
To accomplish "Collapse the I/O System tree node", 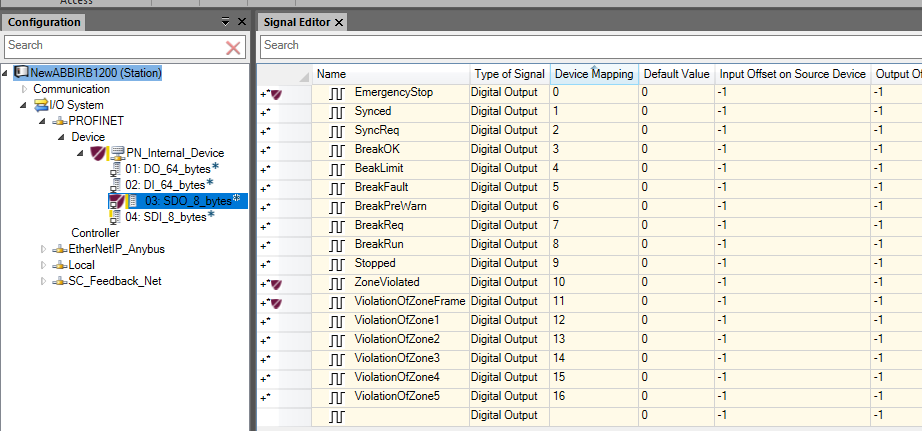I will [25, 105].
